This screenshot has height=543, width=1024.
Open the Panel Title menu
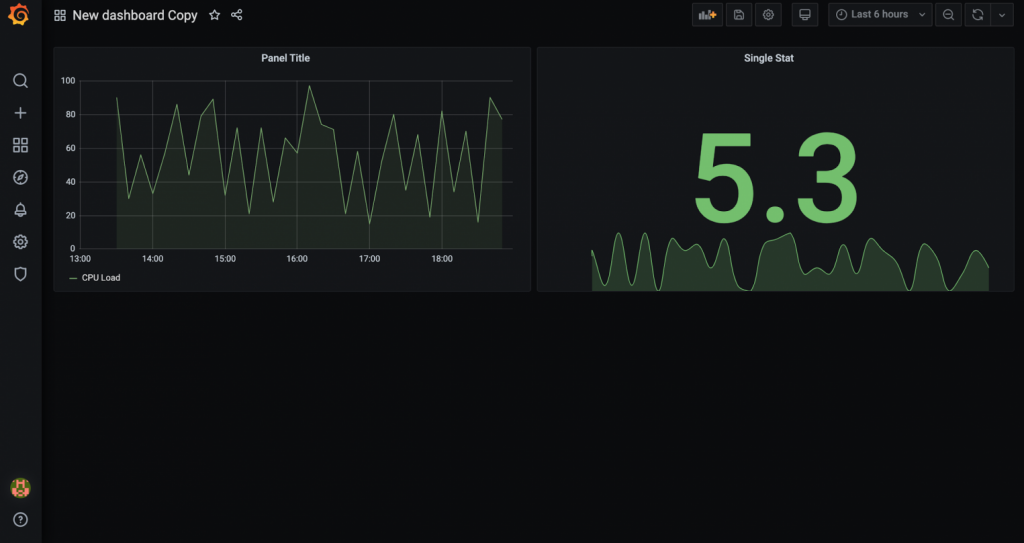click(x=285, y=58)
